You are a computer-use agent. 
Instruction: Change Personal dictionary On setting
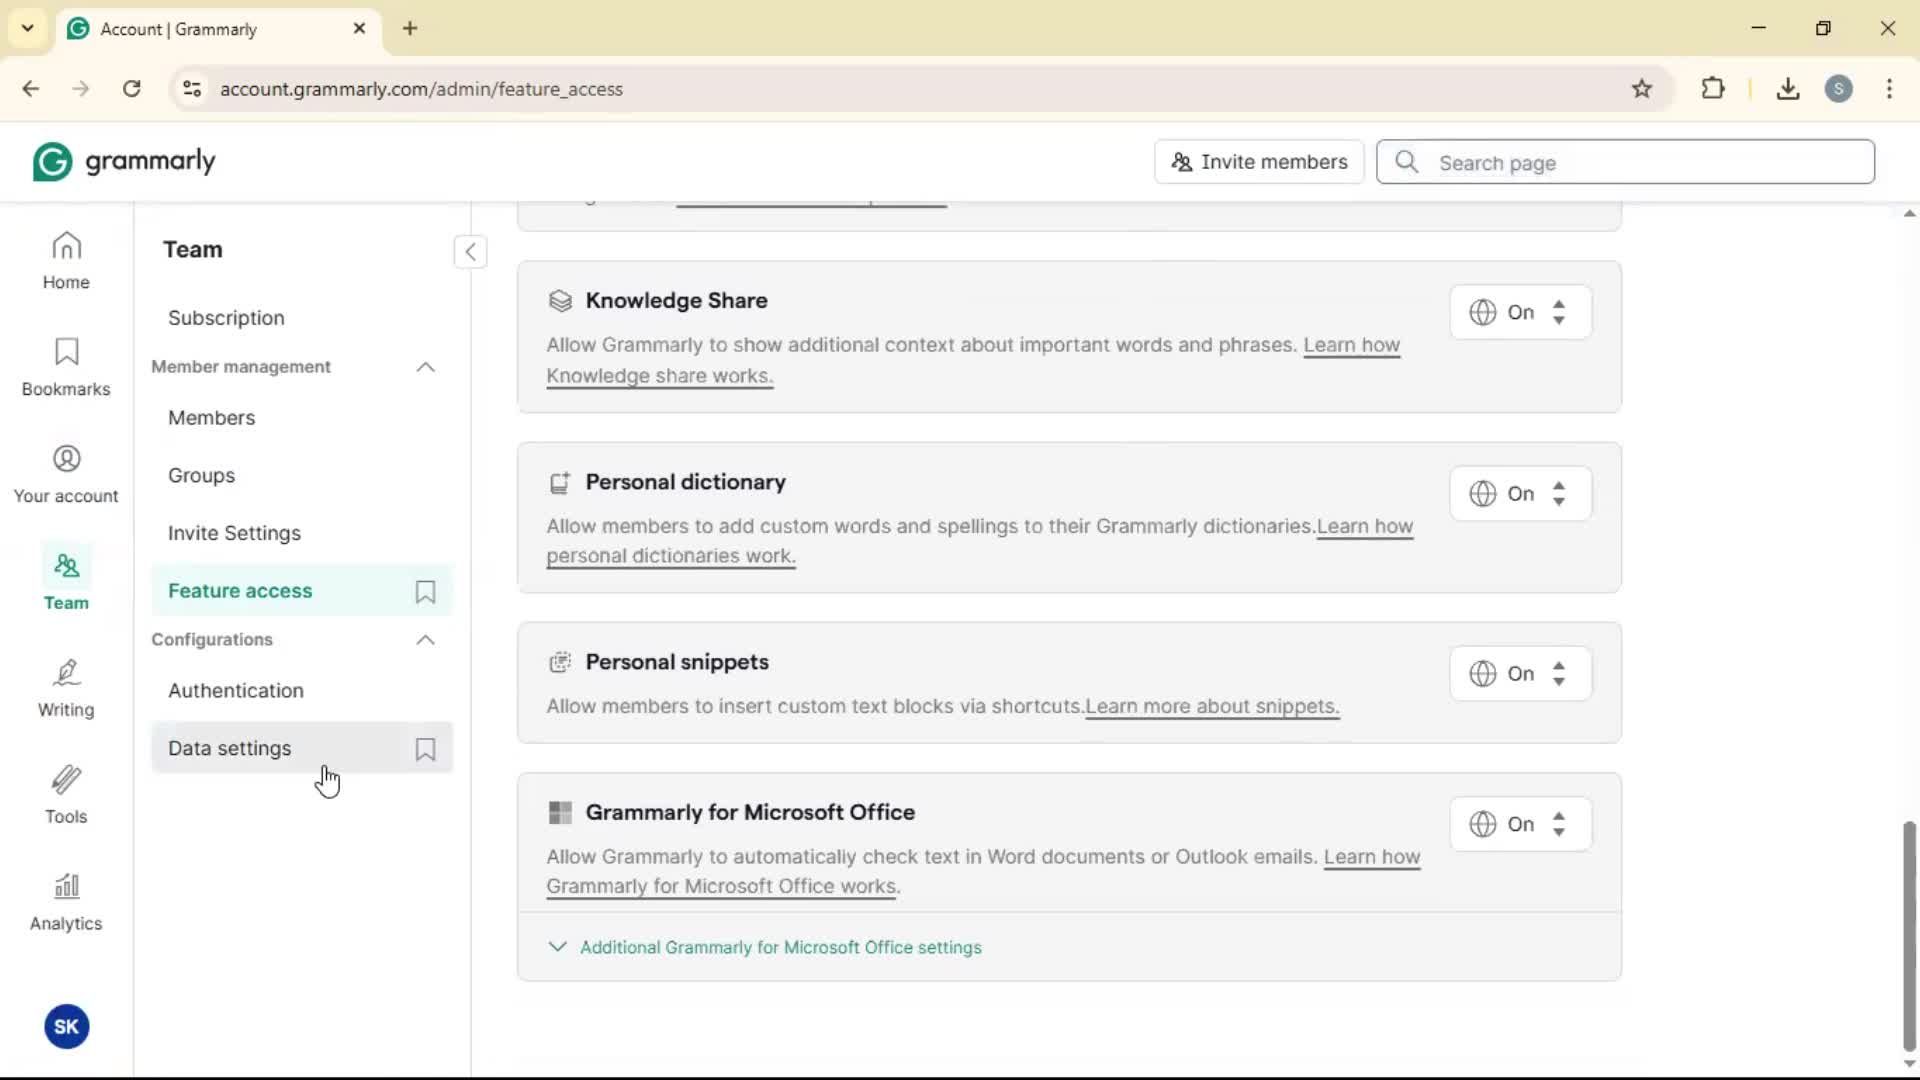1519,494
